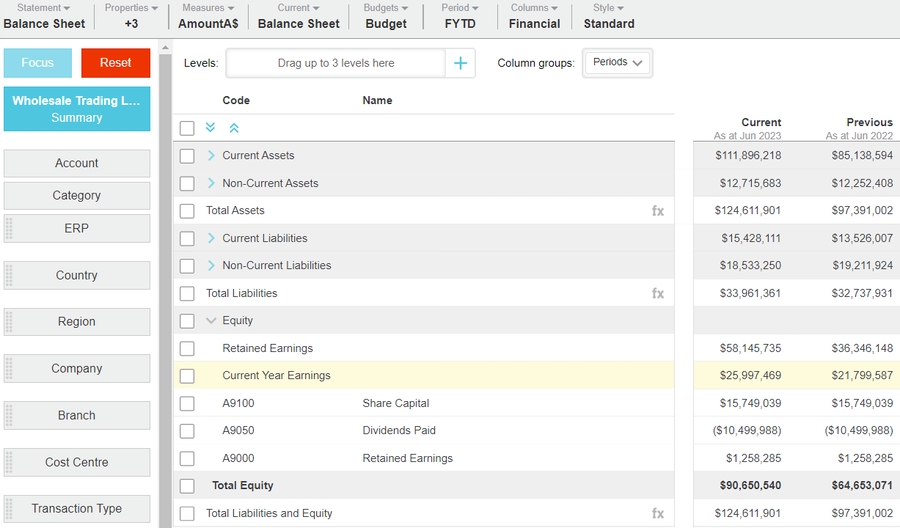The width and height of the screenshot is (900, 528).
Task: Click the vertical scrollbar beside dimension panel
Action: pos(165,280)
